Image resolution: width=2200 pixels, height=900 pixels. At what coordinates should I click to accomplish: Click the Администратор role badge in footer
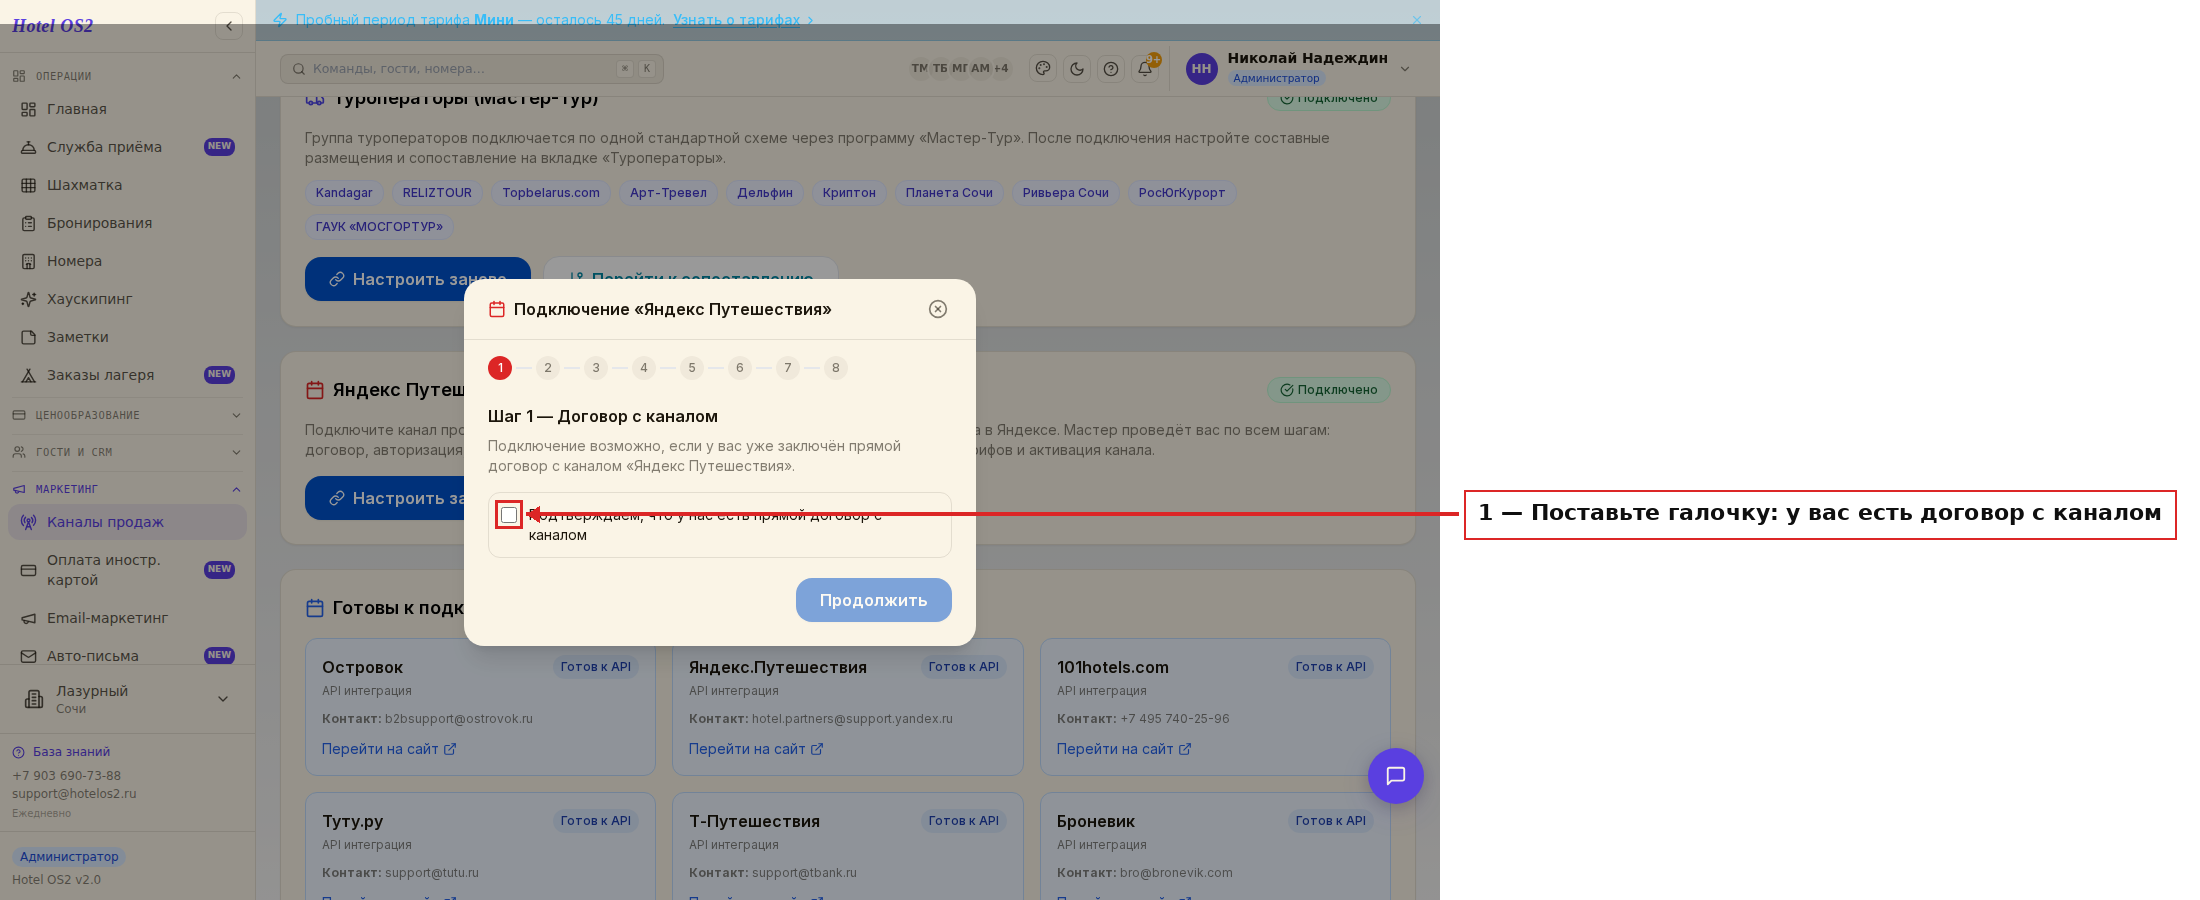tap(69, 857)
